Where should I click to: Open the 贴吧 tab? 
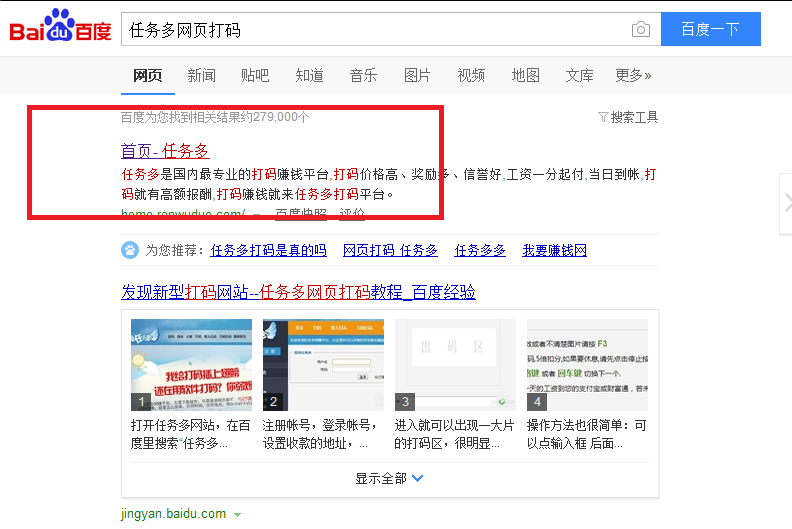(x=255, y=75)
